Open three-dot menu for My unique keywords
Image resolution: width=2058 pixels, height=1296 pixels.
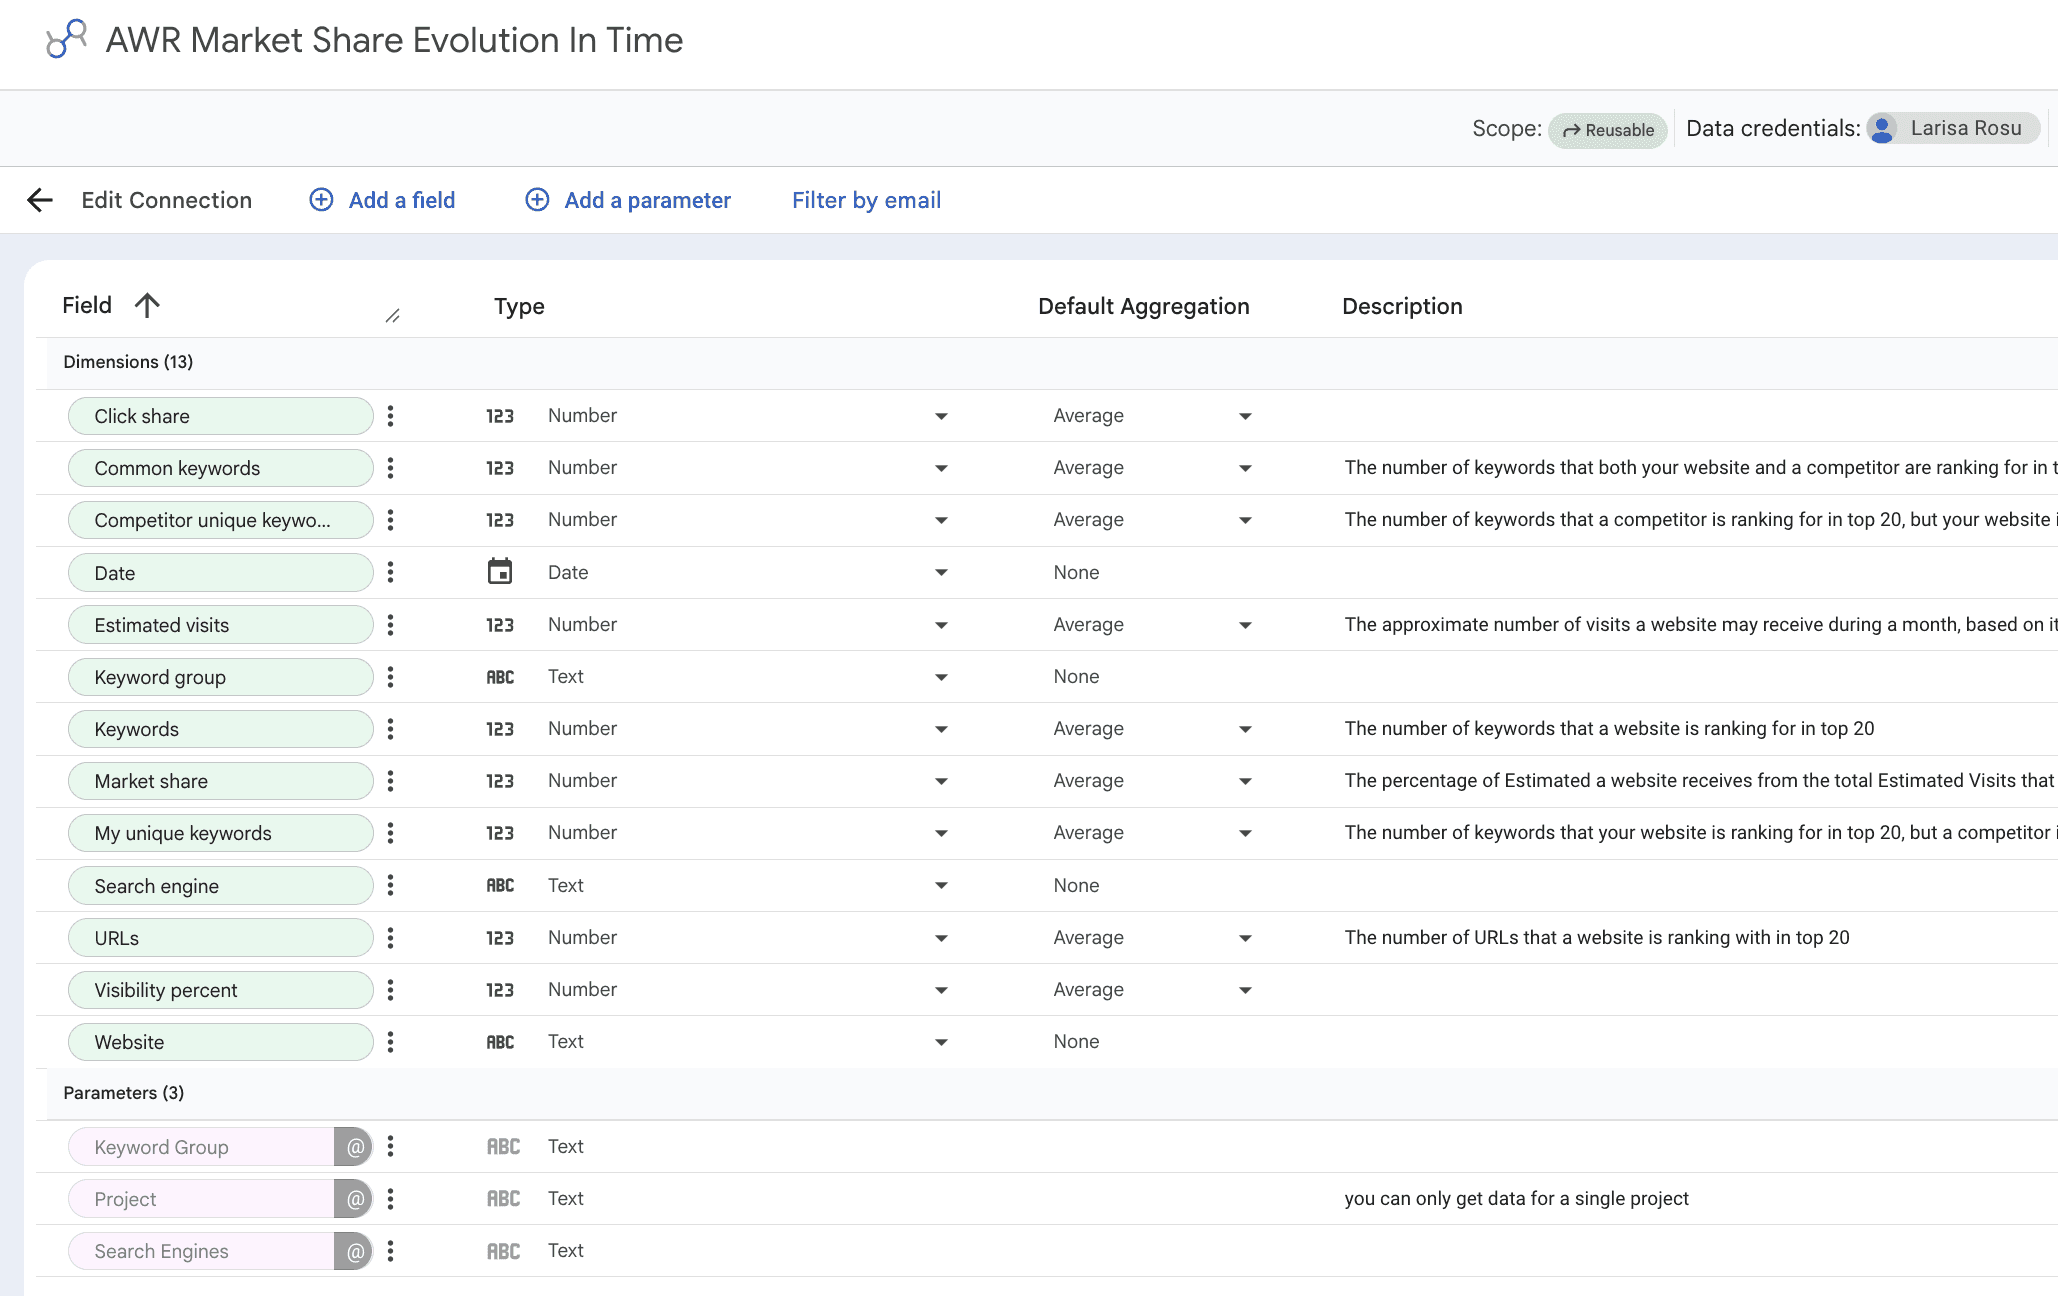390,833
